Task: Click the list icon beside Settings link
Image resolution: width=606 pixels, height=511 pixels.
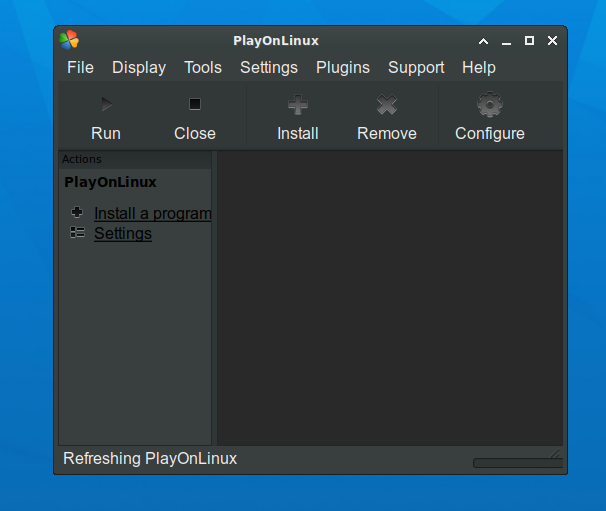Action: point(77,232)
